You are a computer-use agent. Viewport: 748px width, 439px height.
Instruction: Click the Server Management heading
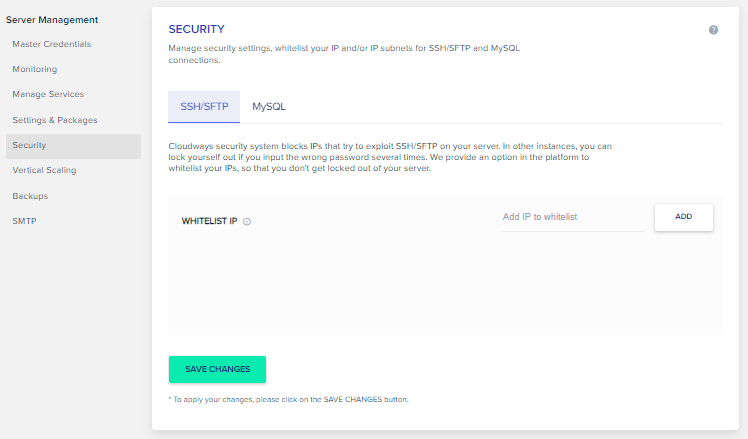(x=52, y=20)
